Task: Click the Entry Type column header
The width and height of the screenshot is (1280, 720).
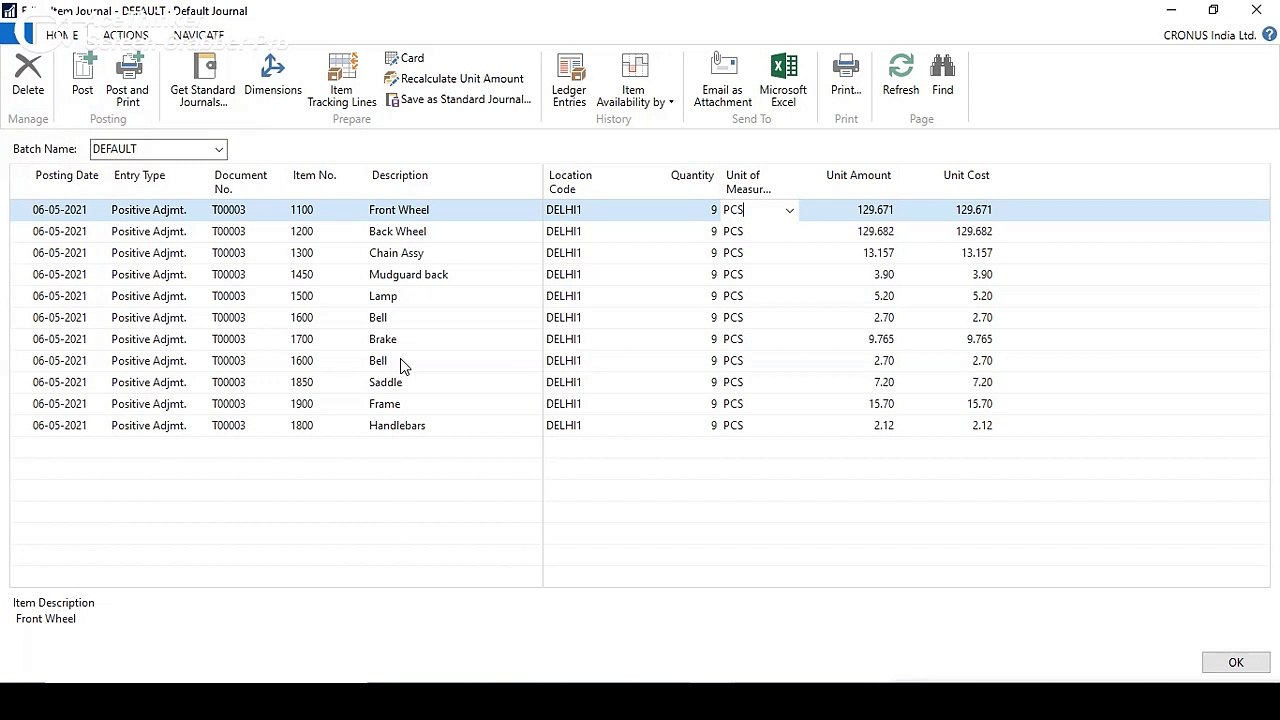Action: click(140, 175)
